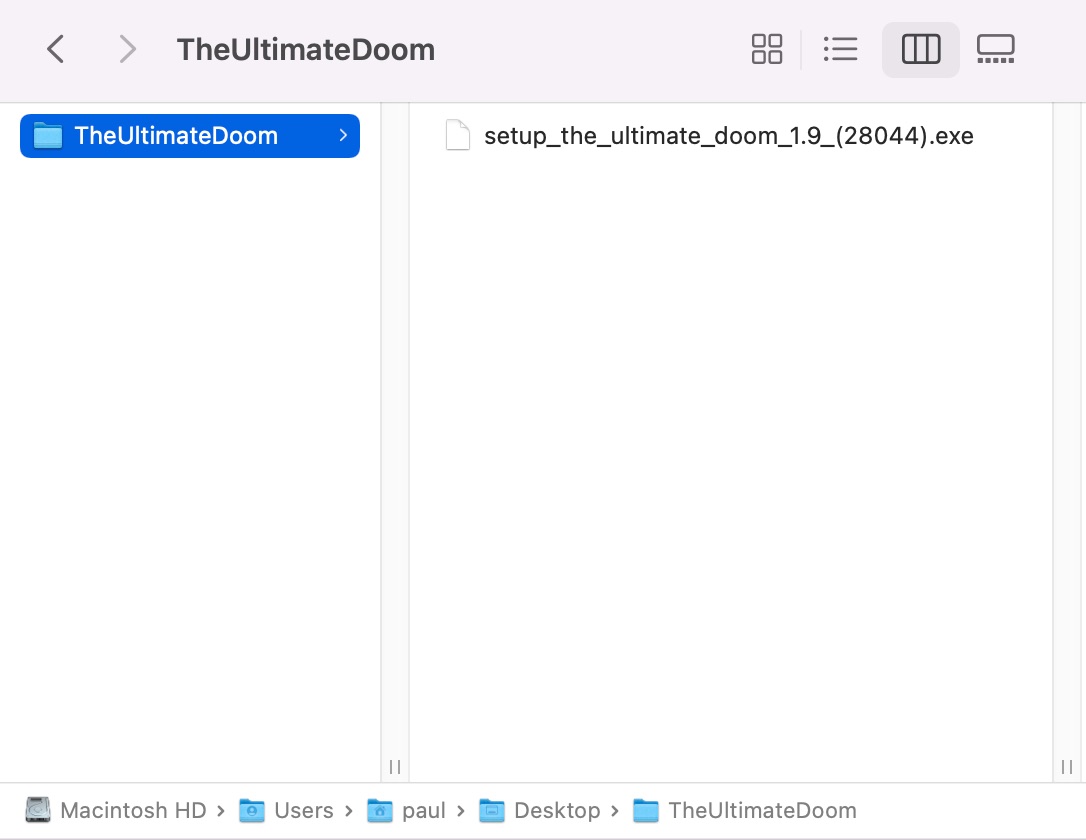Click the TheUltimateDoom folder icon in column

coord(48,136)
